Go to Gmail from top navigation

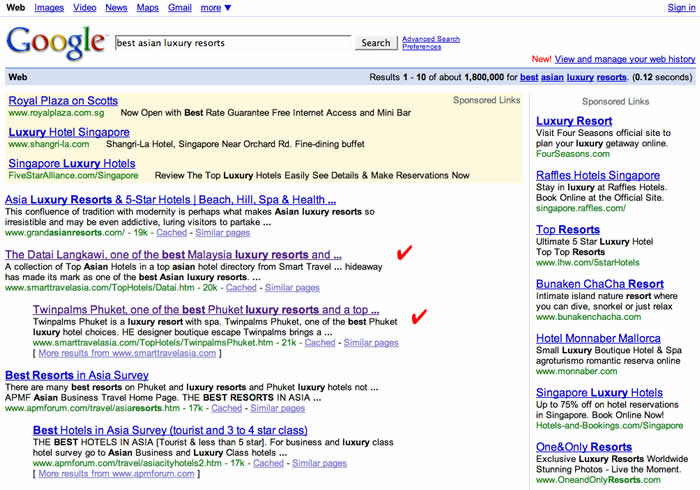pyautogui.click(x=180, y=8)
